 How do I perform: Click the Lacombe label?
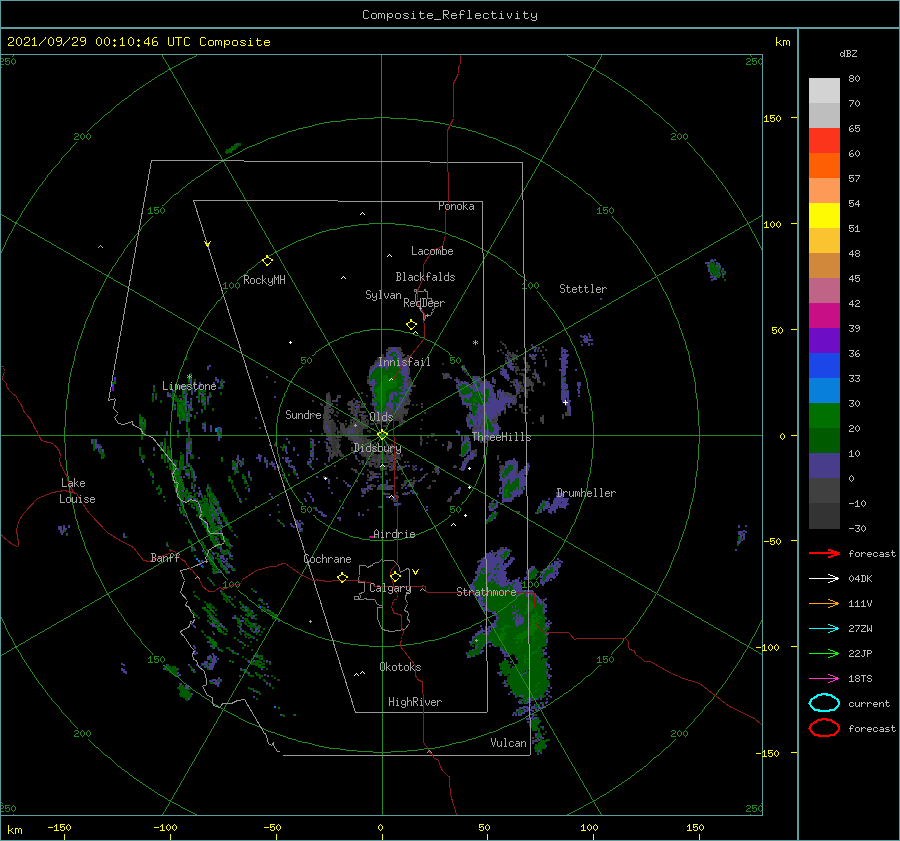click(x=432, y=251)
